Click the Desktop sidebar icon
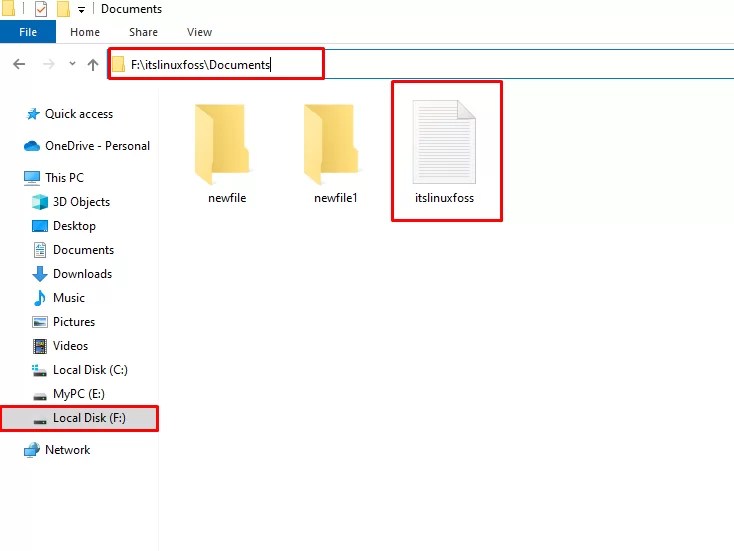Image resolution: width=734 pixels, height=551 pixels. tap(40, 226)
